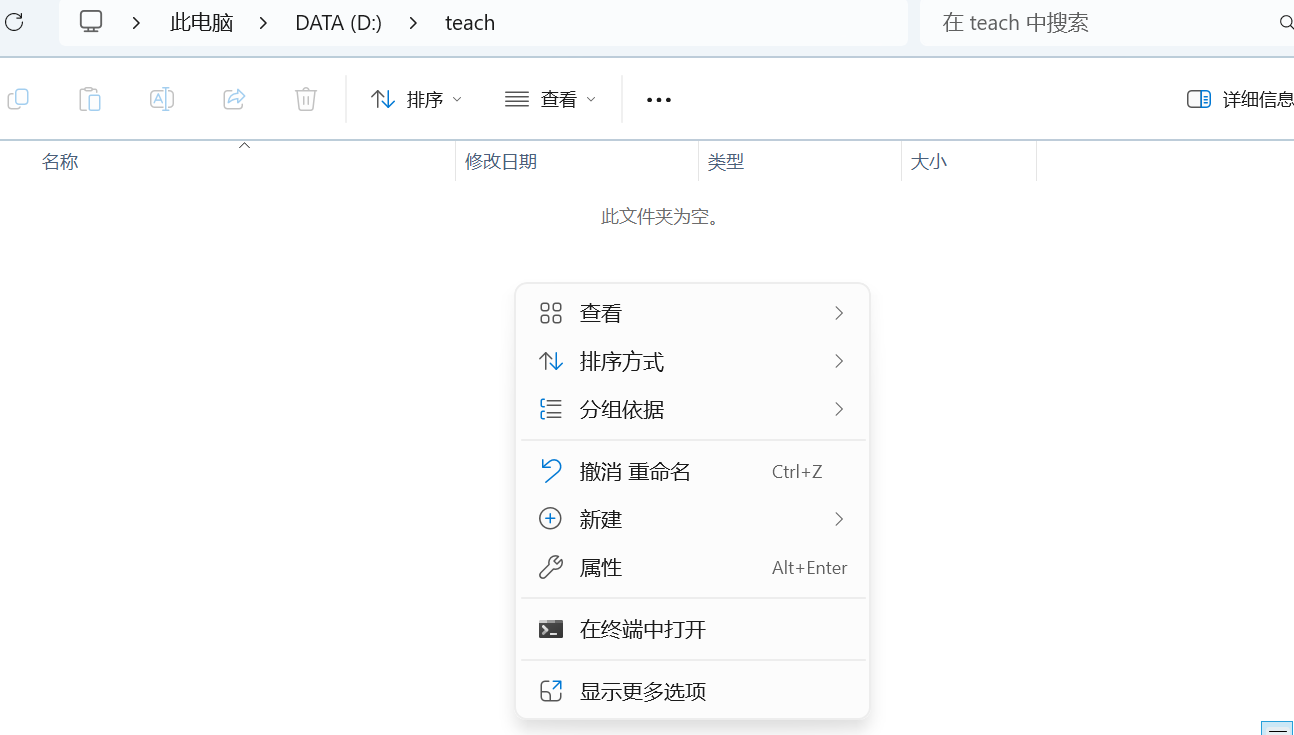The width and height of the screenshot is (1294, 735).
Task: Expand the 新建 submenu arrow
Action: coord(839,519)
